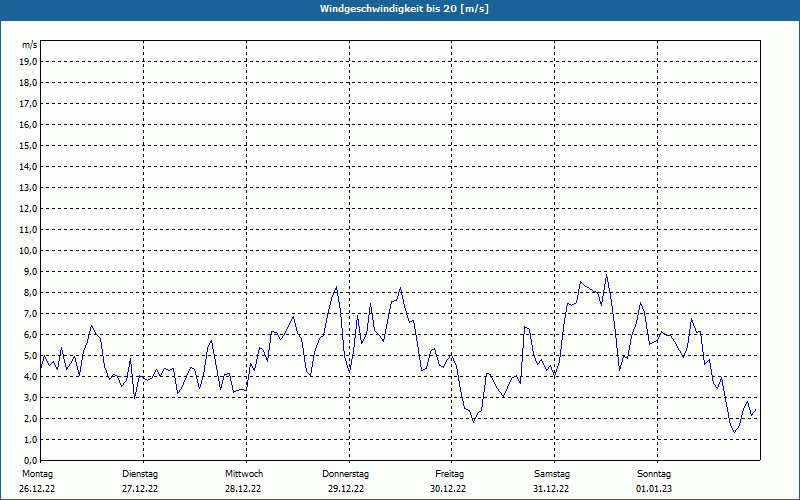Click the '19,0' y-axis label
This screenshot has height=500, width=800.
pos(29,62)
